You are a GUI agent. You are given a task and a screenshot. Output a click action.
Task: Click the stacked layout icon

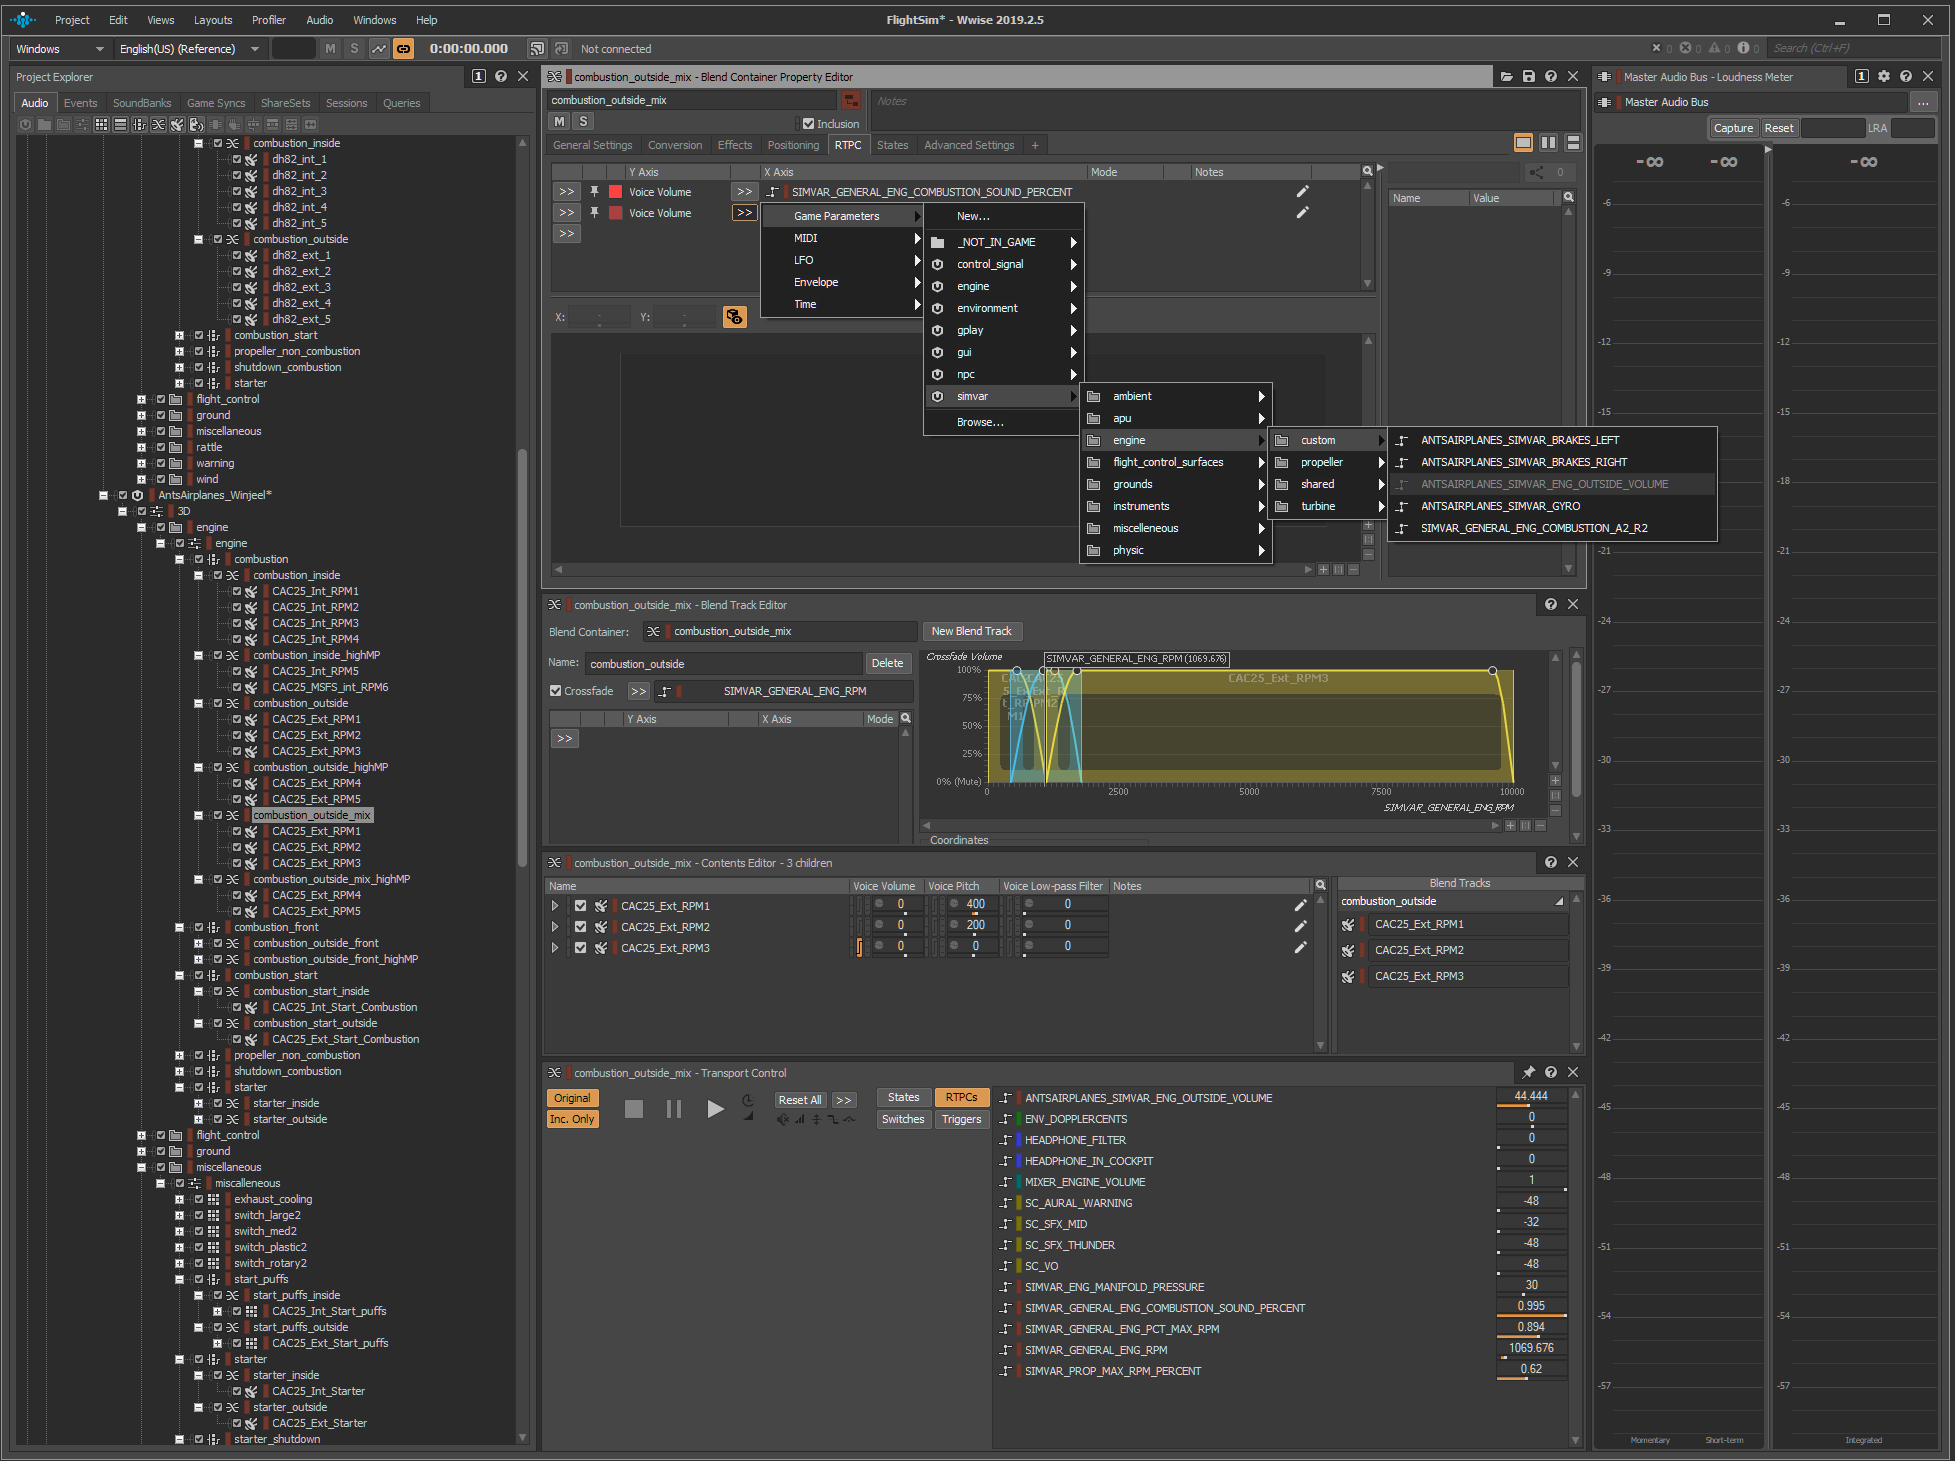click(x=1573, y=143)
